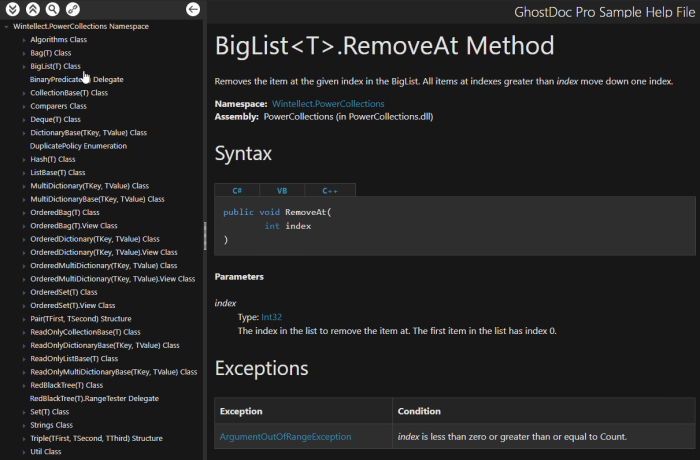Expand the Bag(T) Class arrow
This screenshot has width=700, height=460.
tap(24, 53)
